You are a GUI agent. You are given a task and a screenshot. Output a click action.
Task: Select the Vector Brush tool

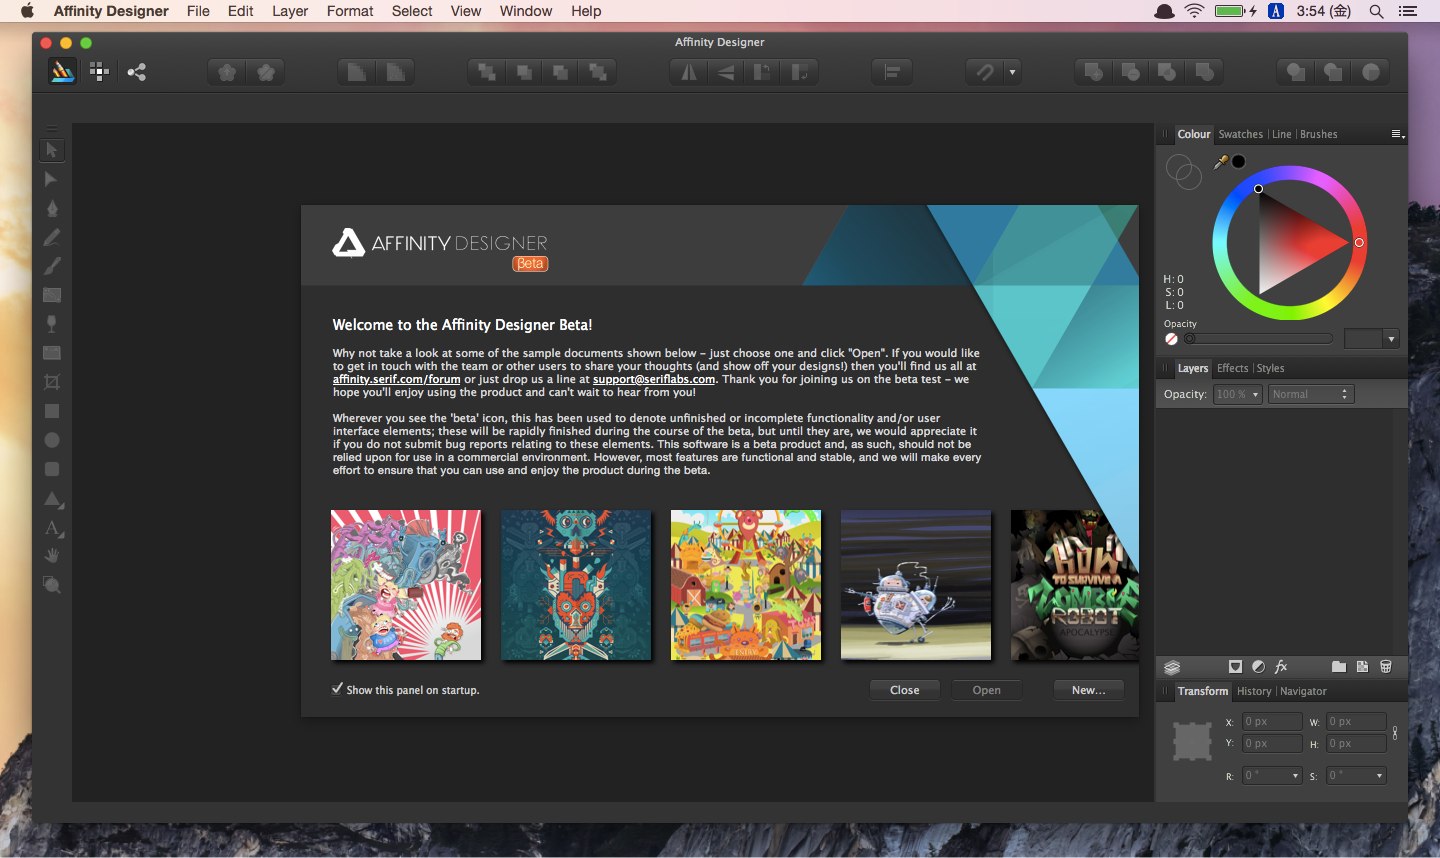[52, 266]
